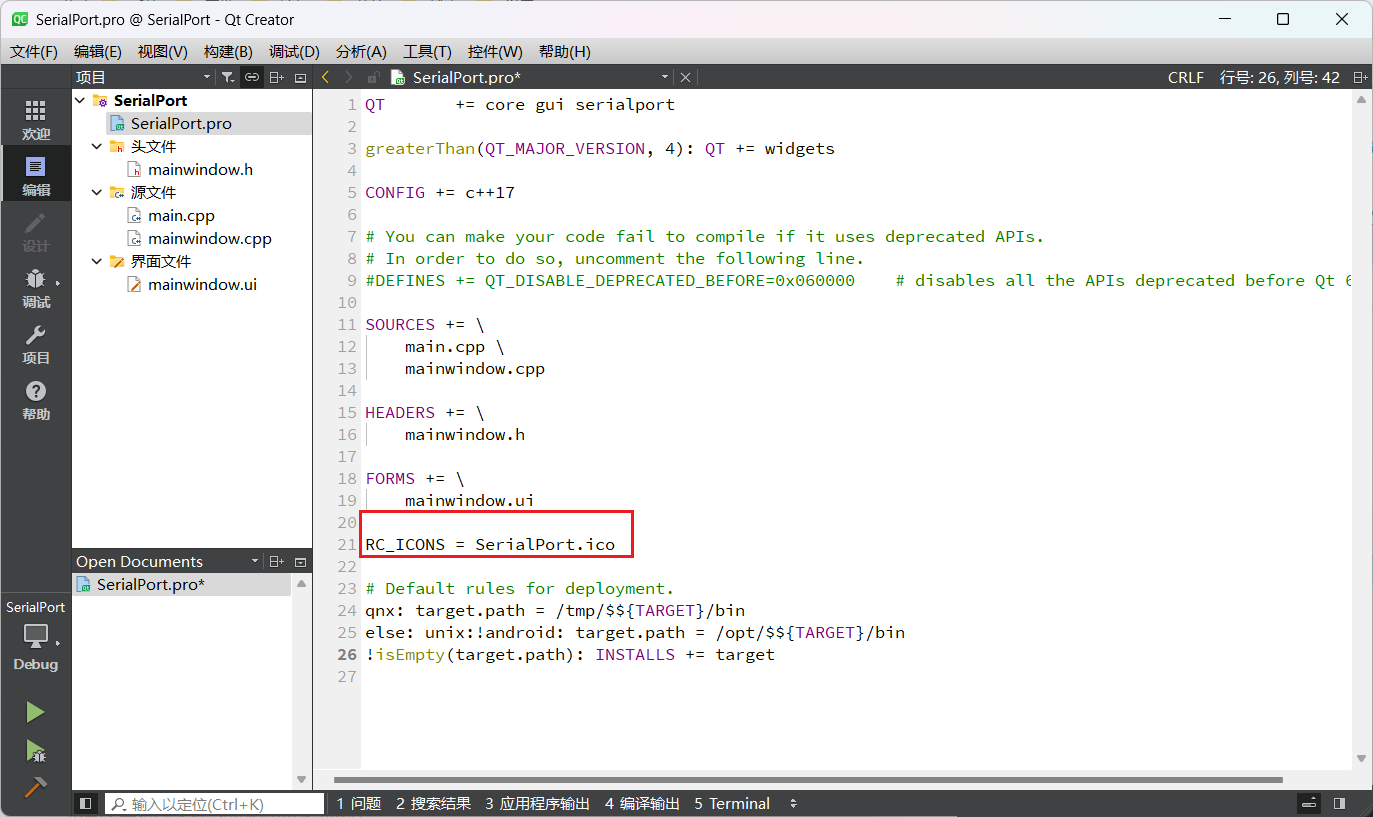Open the SerialPort Debug kit selector
This screenshot has height=817, width=1373.
[x=35, y=636]
